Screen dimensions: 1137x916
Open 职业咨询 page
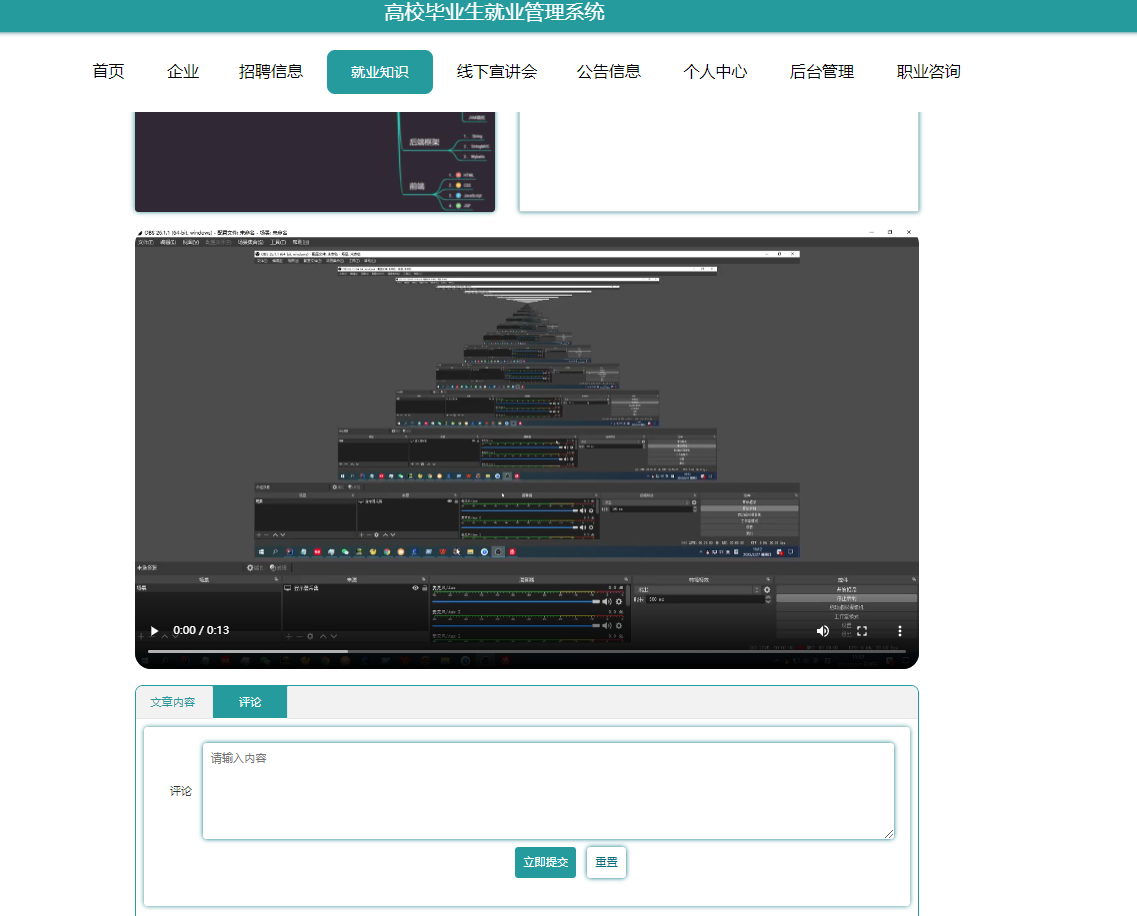[928, 71]
